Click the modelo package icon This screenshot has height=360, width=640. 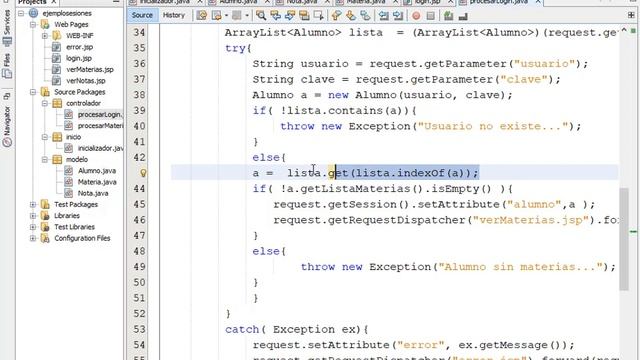tap(57, 160)
